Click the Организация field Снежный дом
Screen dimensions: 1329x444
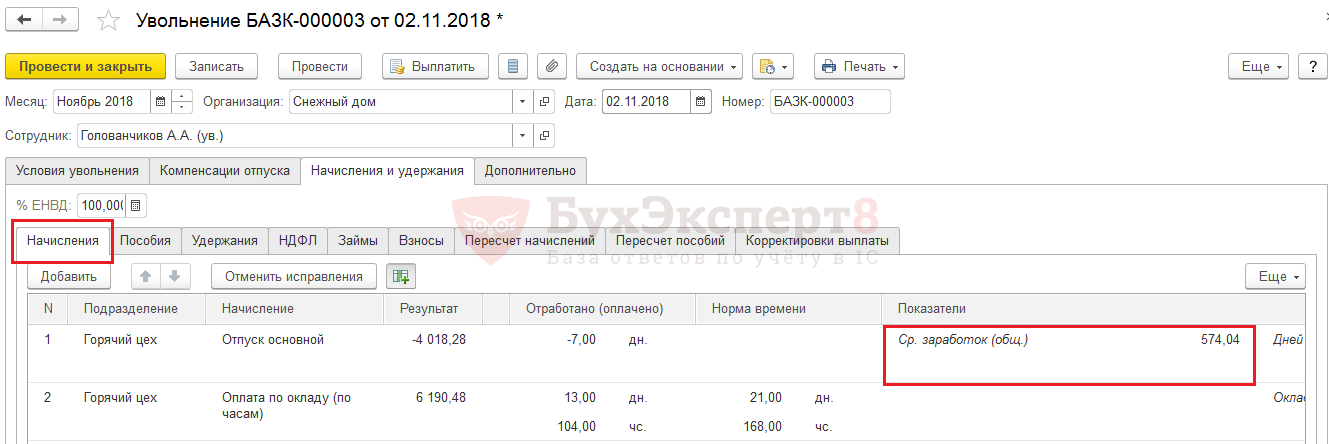401,101
